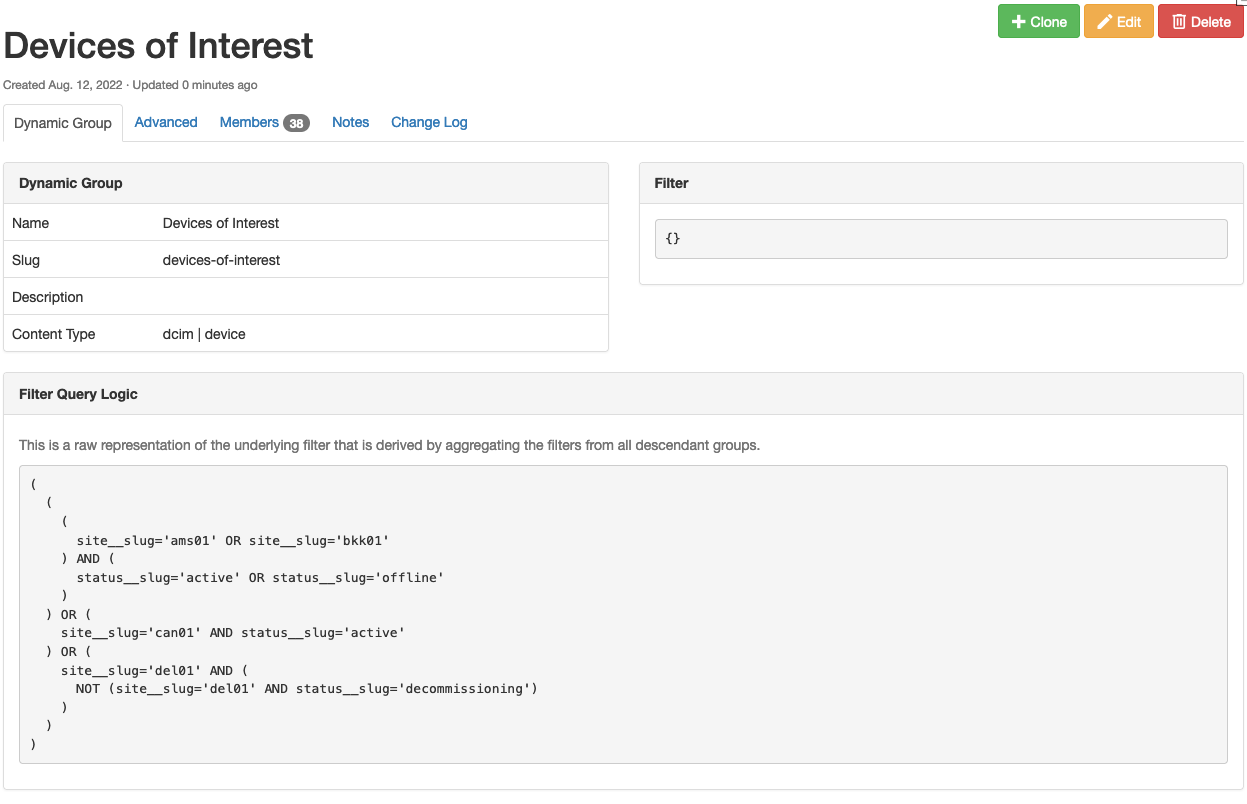Screen dimensions: 1247x804
Task: Click the Dynamic Group panel header
Action: [305, 183]
